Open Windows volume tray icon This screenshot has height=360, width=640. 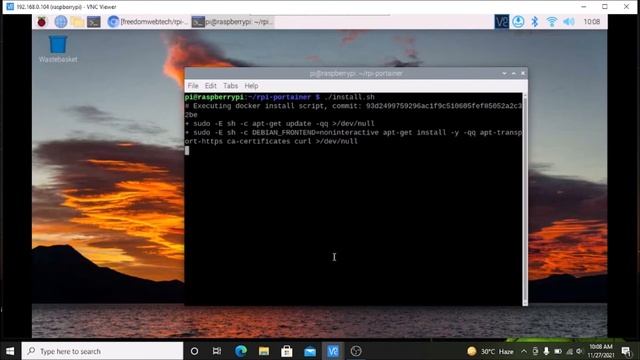(579, 351)
